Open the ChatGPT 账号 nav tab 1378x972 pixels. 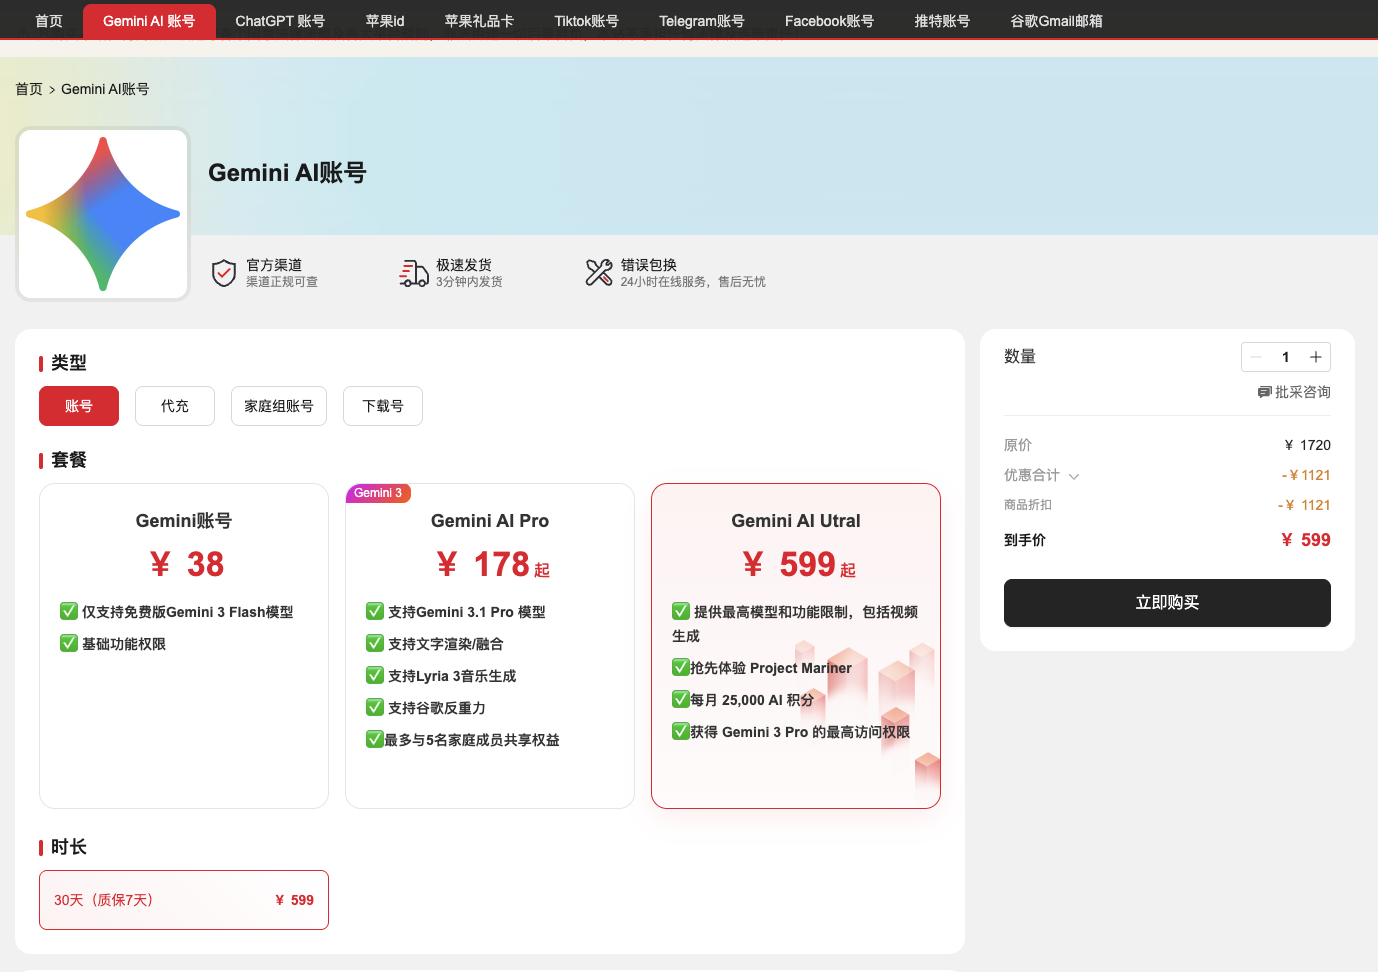280,20
